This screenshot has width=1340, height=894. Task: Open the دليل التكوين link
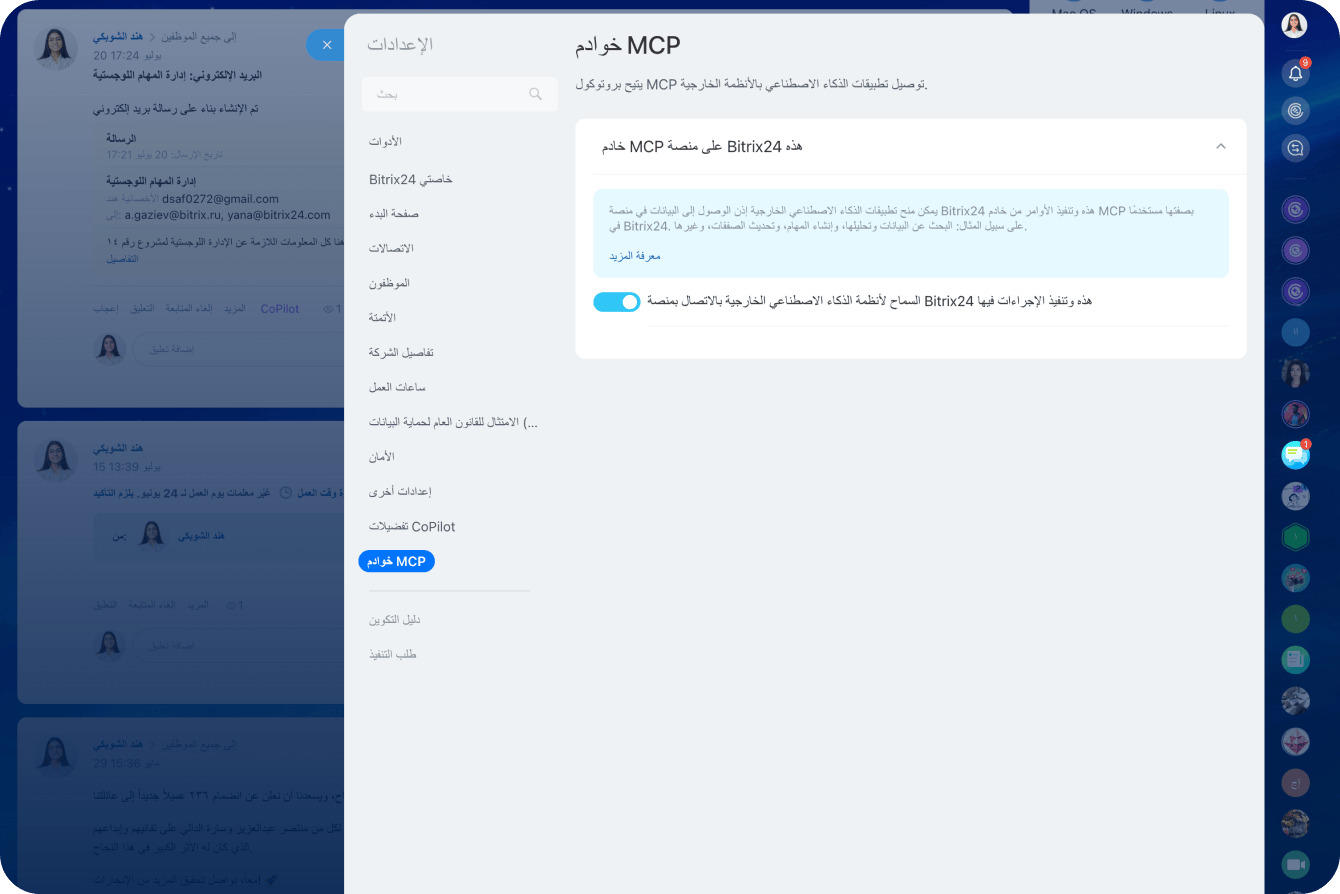point(394,620)
